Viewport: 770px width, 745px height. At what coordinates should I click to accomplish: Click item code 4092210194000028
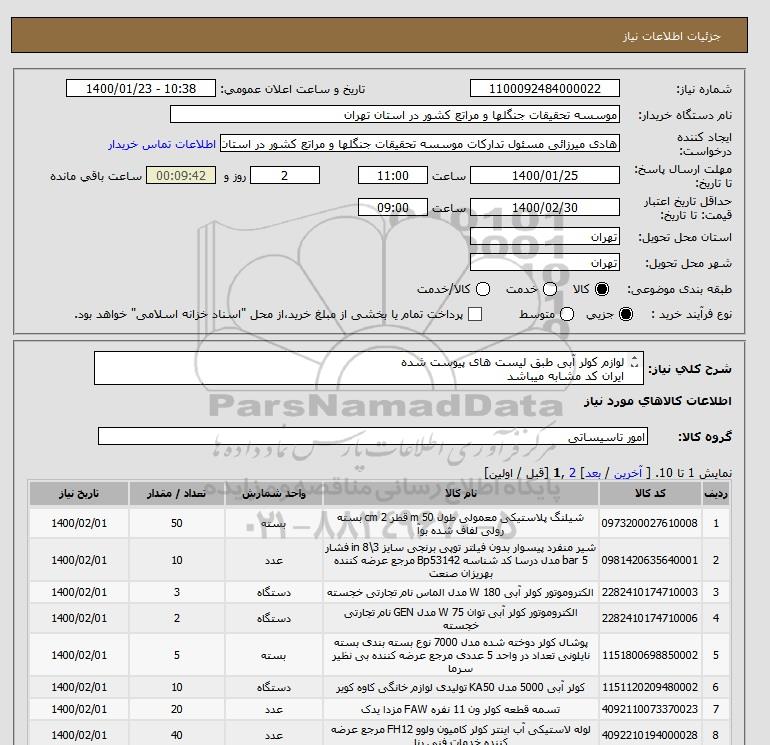[650, 735]
